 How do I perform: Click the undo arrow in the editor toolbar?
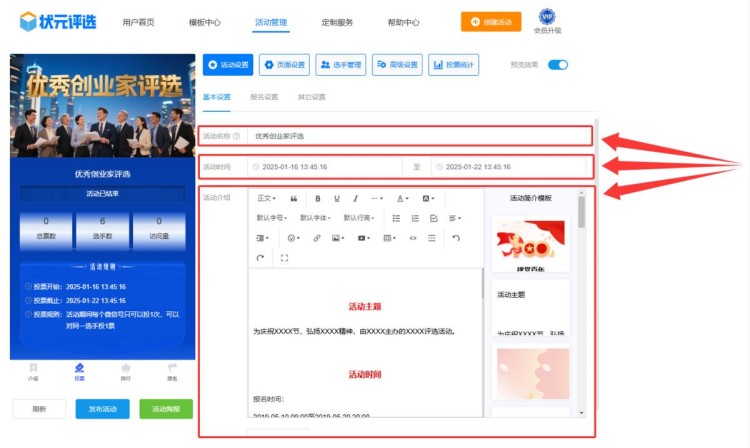point(456,238)
